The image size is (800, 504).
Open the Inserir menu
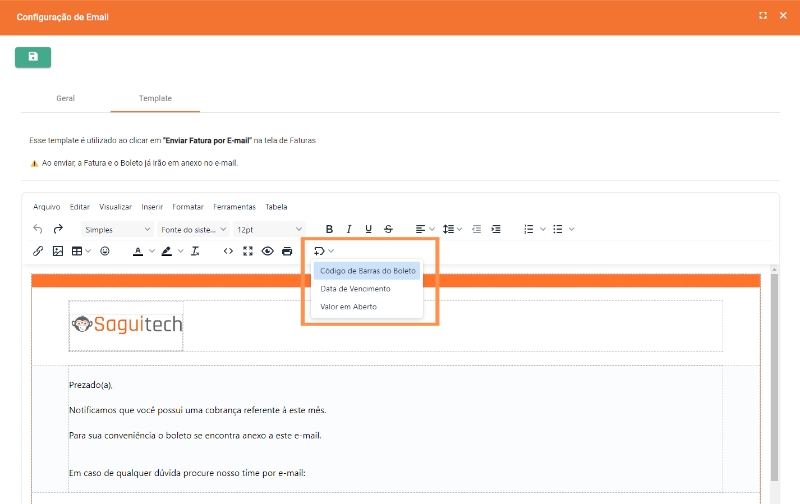click(x=152, y=207)
